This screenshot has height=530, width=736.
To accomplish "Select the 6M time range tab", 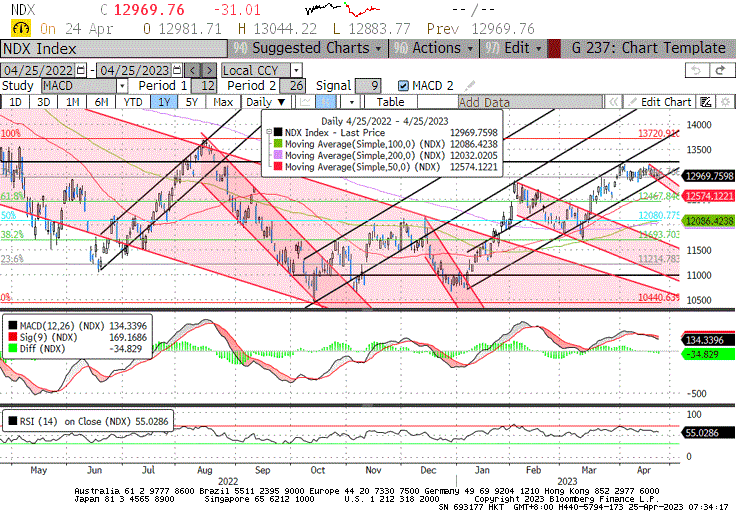I will coord(101,102).
